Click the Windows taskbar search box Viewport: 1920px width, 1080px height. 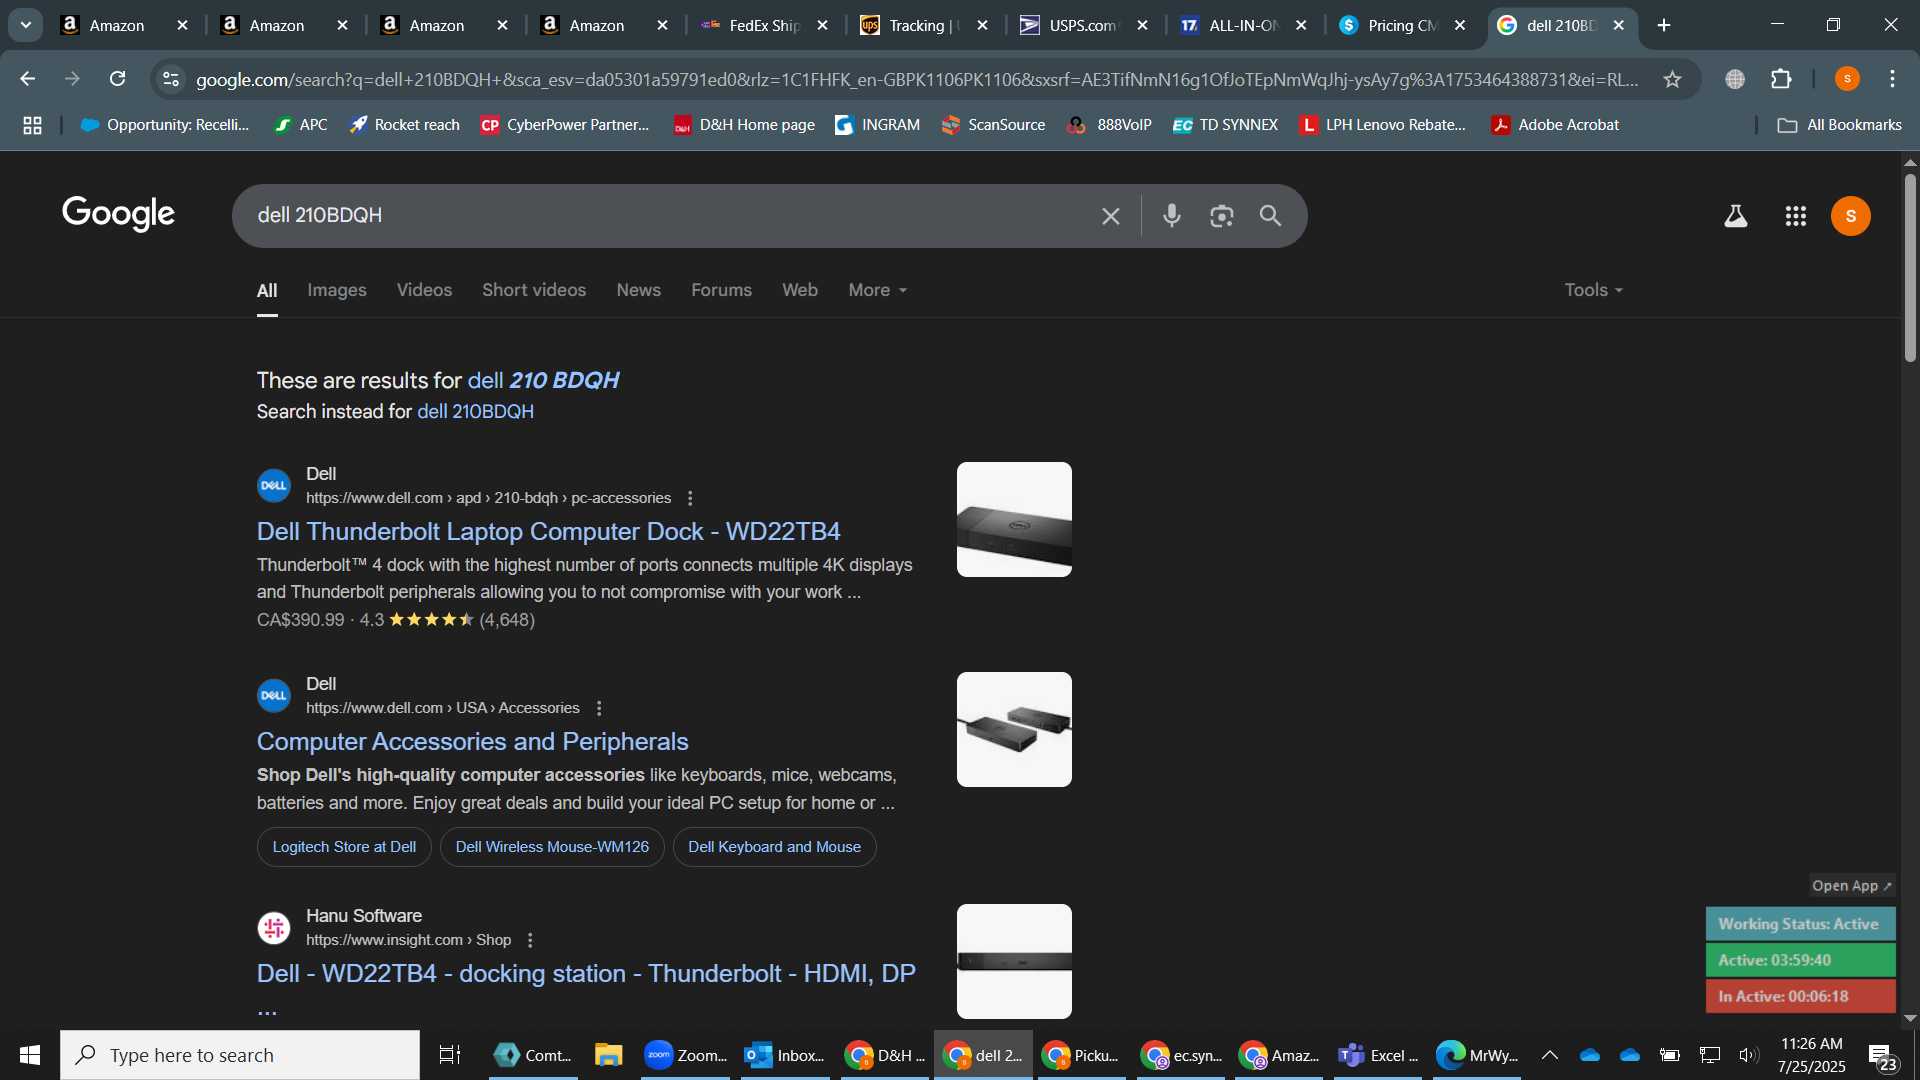coord(240,1055)
